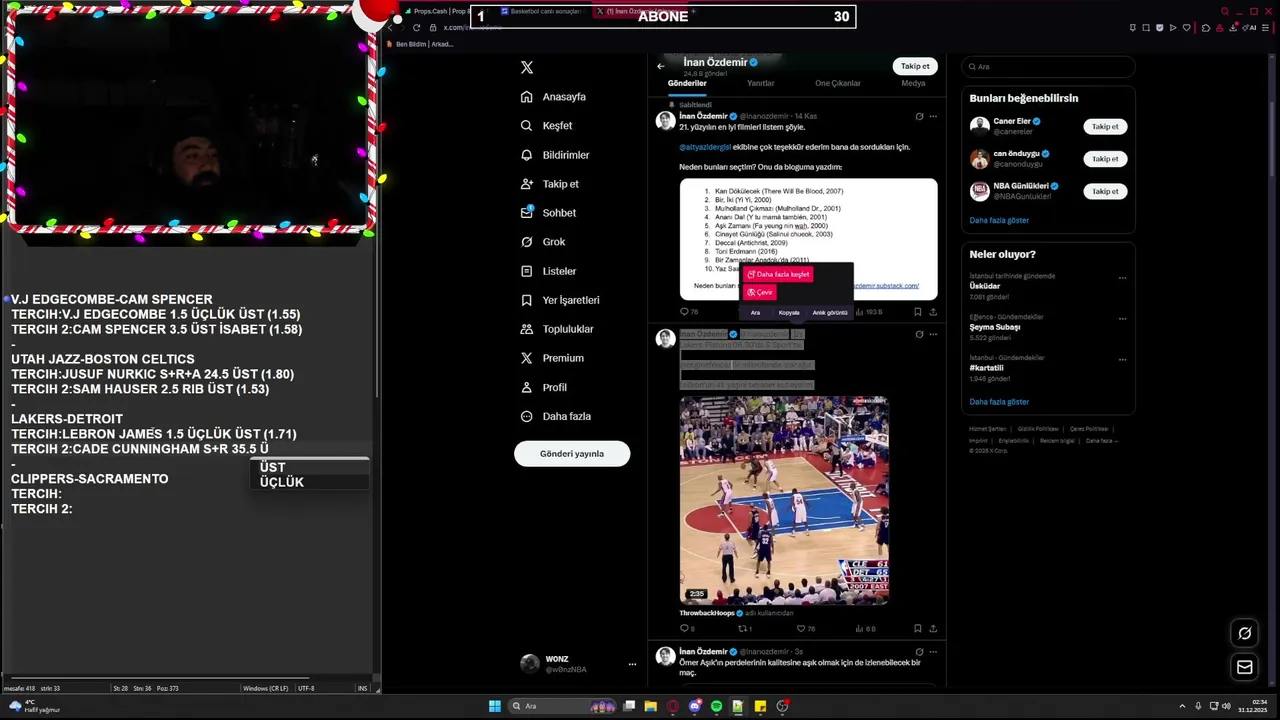The image size is (1280, 720).
Task: Open Spotify from taskbar
Action: pos(716,706)
